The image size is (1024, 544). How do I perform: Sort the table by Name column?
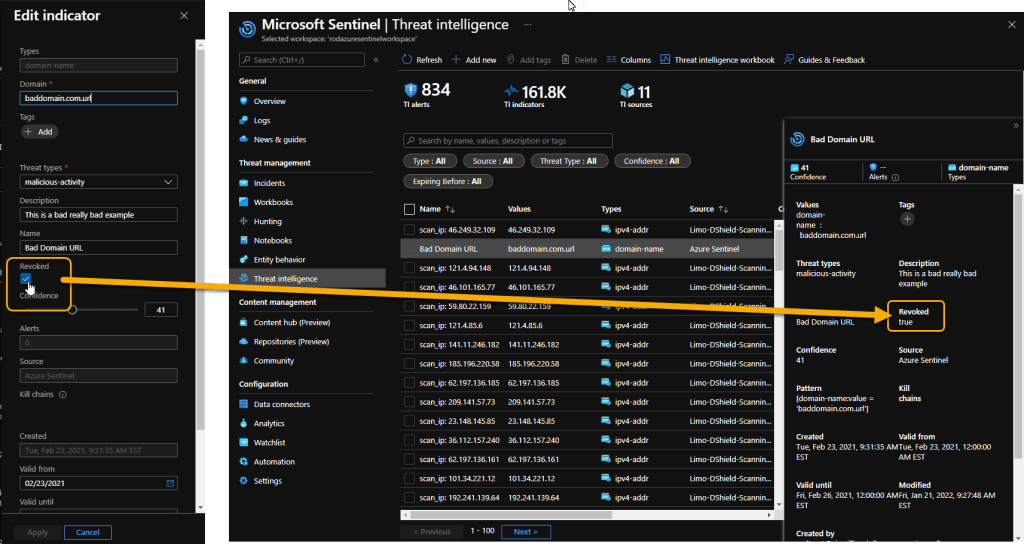450,209
